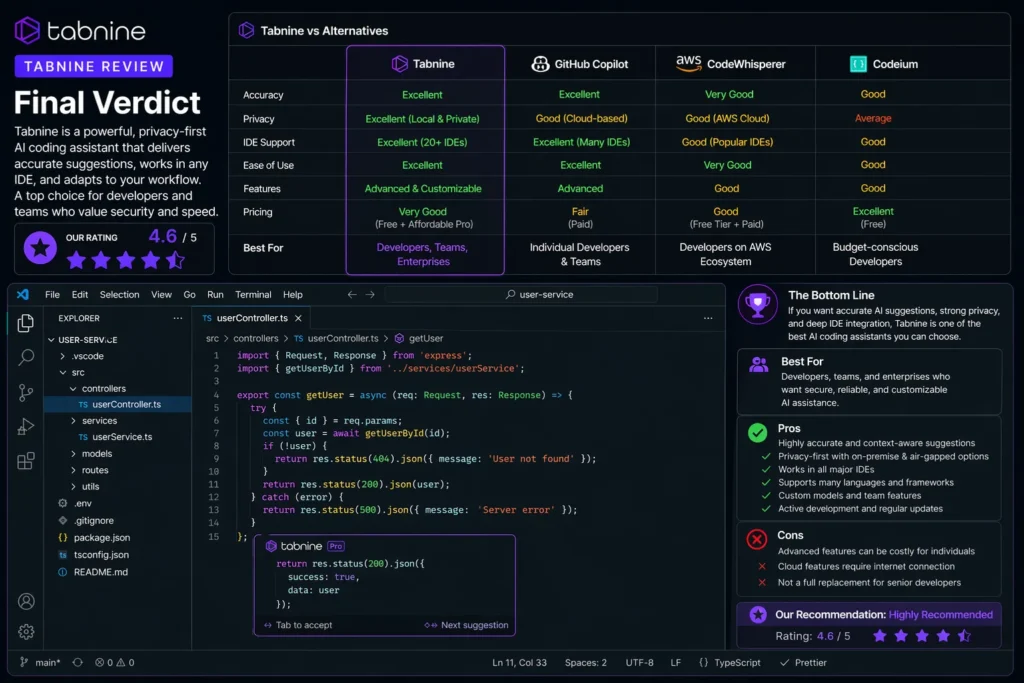The image size is (1024, 683).
Task: Open the Extensions view icon
Action: pos(25,461)
